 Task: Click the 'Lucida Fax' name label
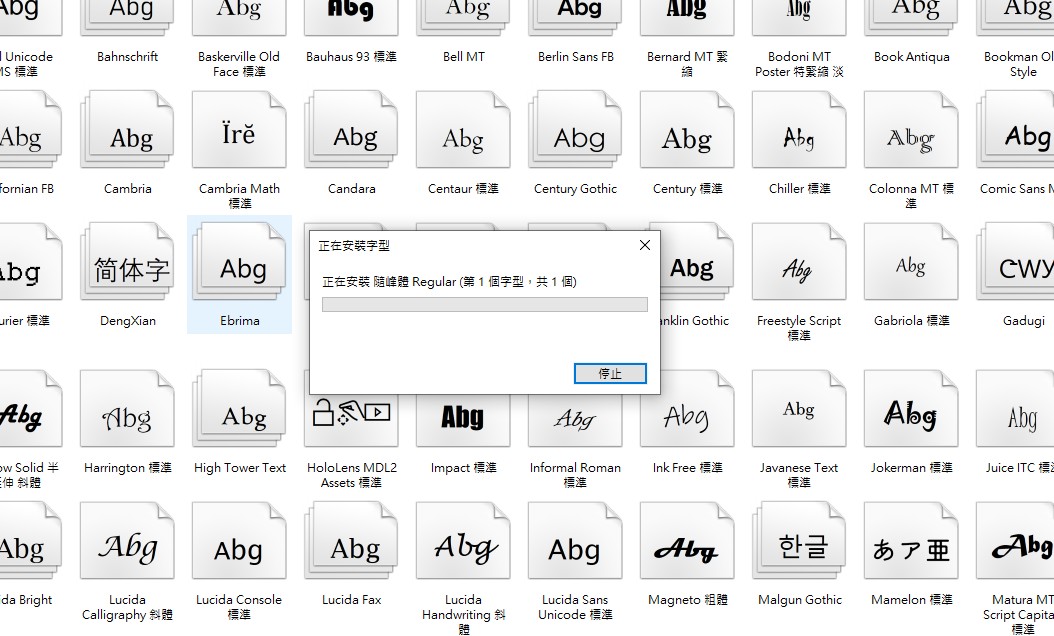351,600
